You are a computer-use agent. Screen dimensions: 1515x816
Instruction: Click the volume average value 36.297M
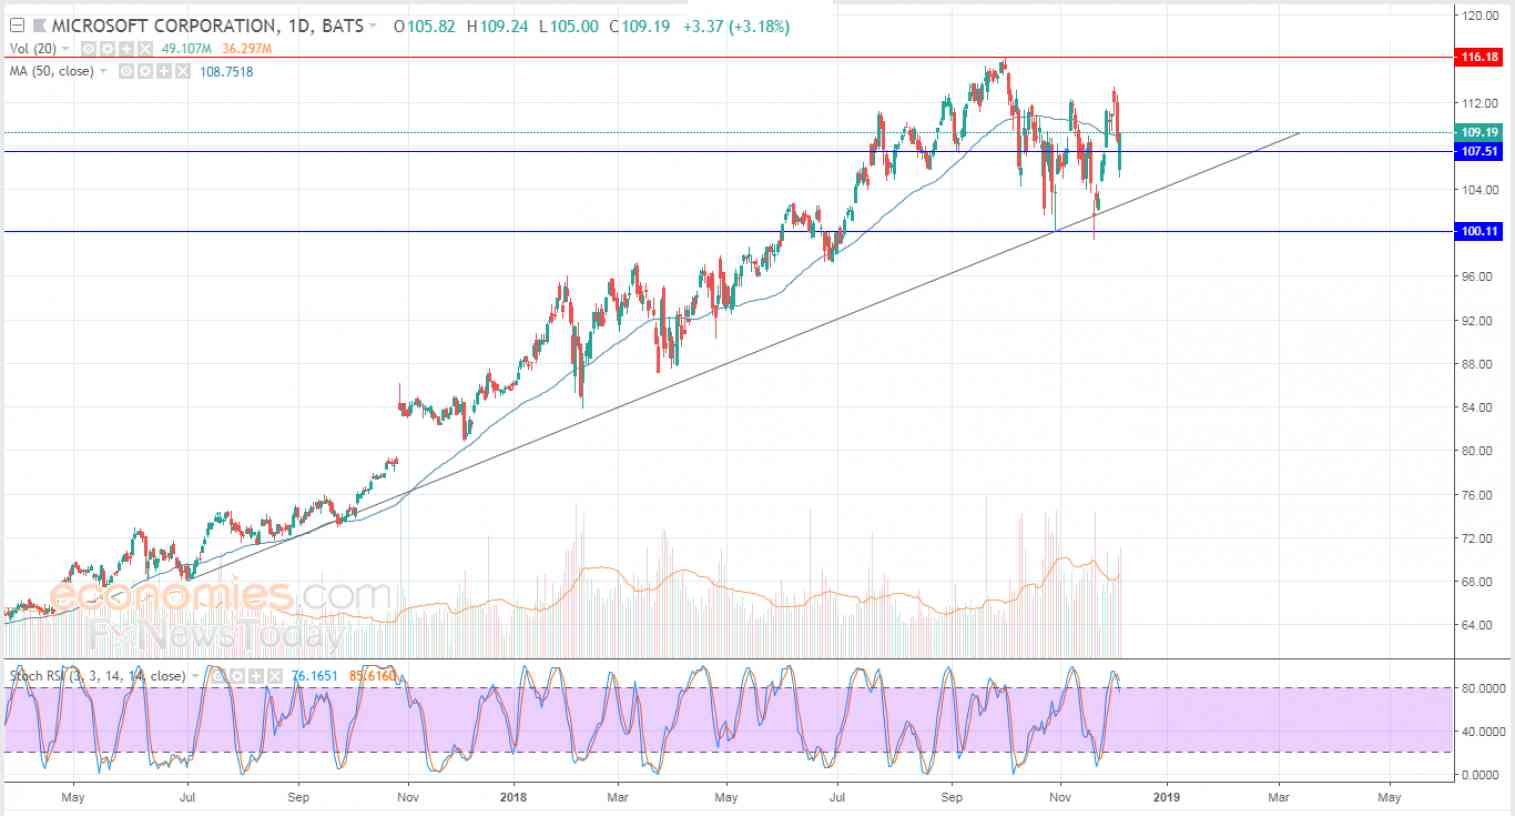tap(247, 49)
